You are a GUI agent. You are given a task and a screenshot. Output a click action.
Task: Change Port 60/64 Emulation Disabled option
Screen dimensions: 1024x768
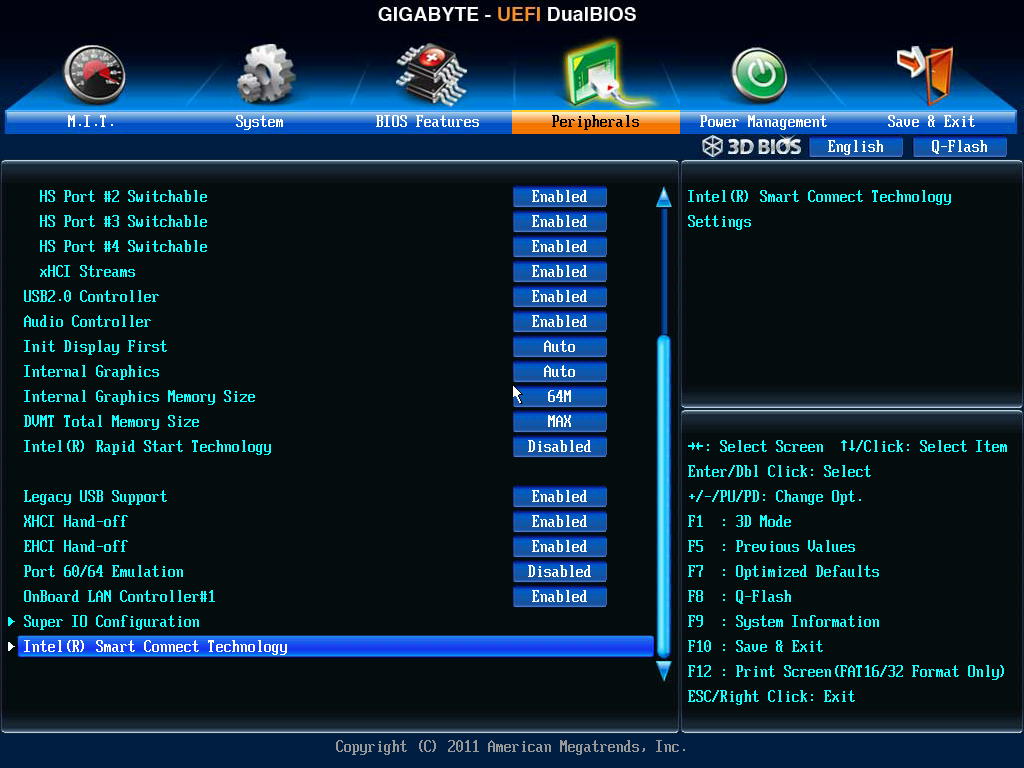[560, 571]
